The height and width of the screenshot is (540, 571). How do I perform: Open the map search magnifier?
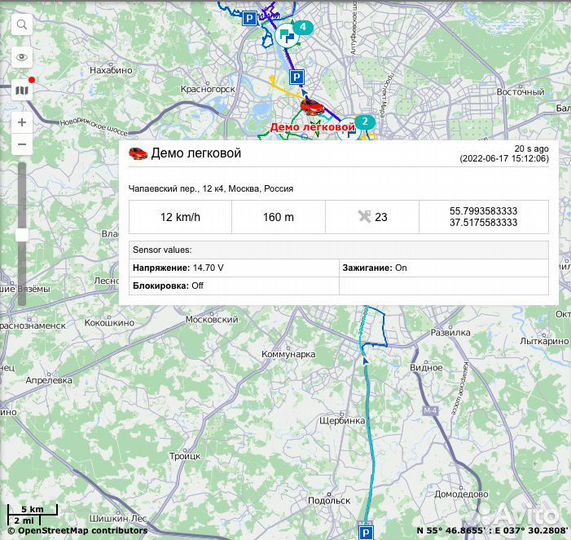coord(22,25)
